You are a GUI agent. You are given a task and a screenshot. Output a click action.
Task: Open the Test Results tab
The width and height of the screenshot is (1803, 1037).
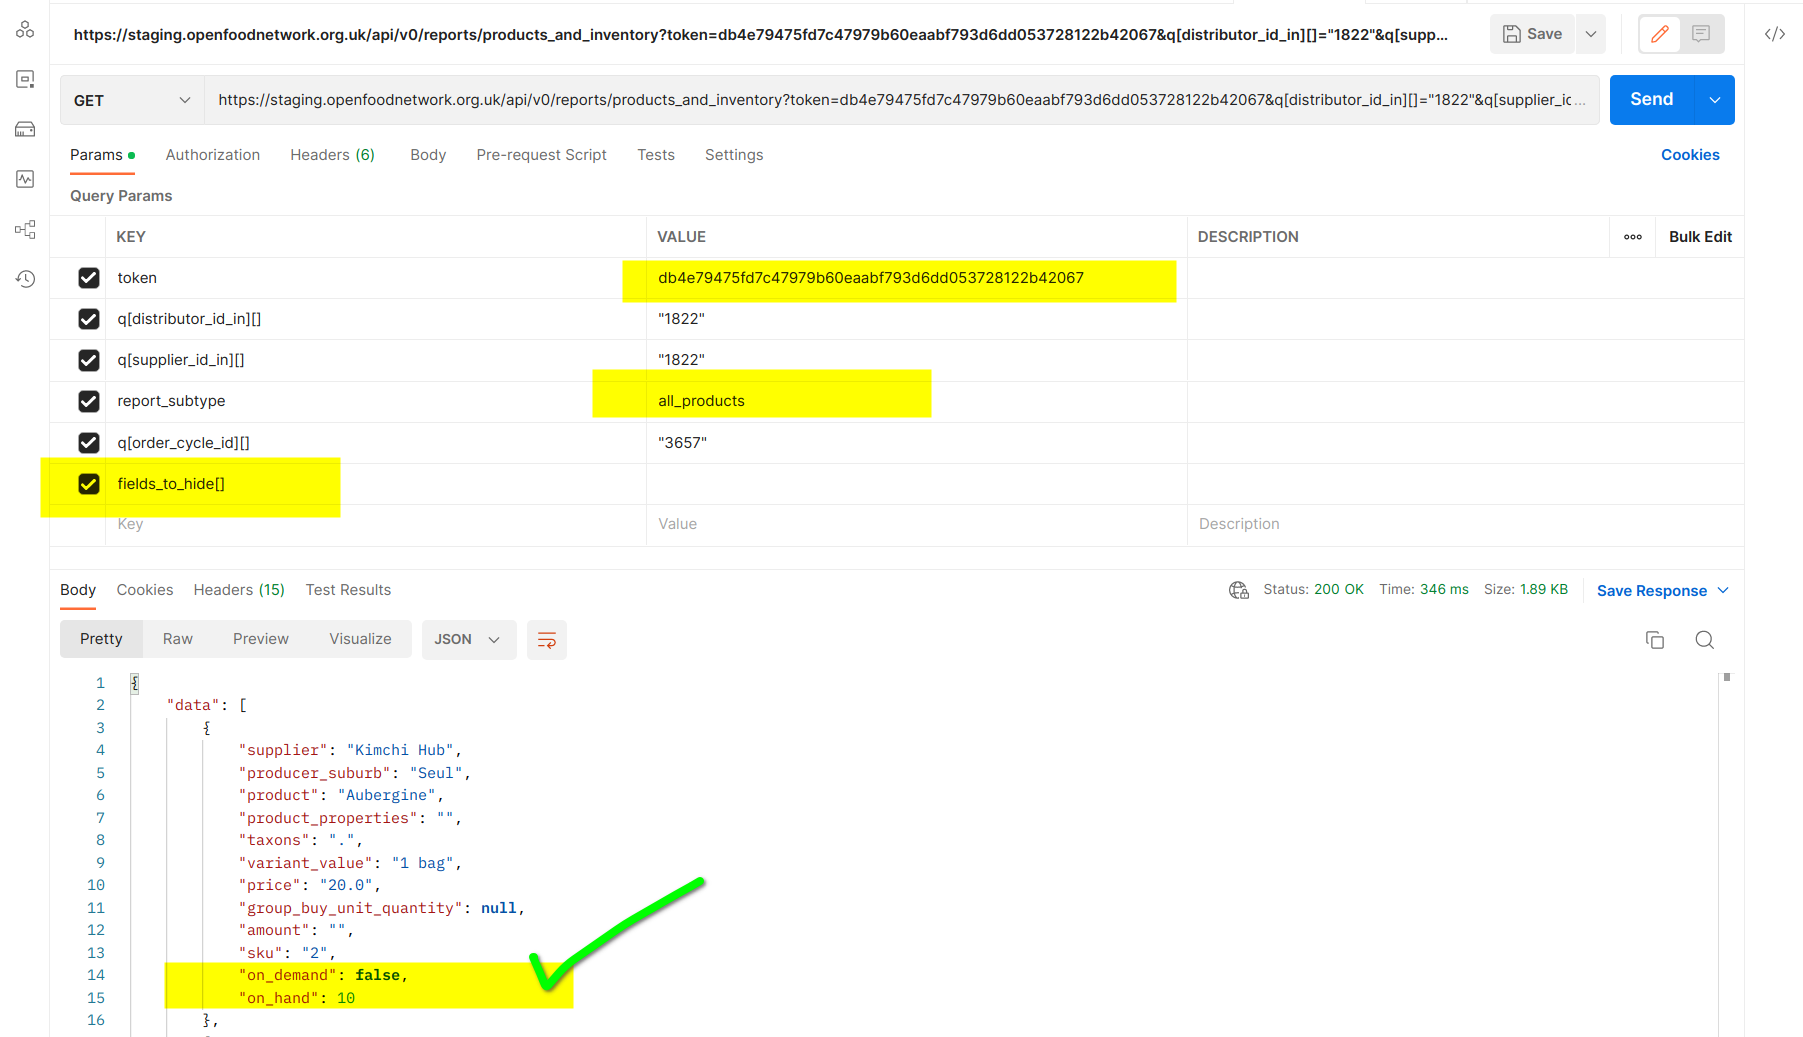coord(348,590)
